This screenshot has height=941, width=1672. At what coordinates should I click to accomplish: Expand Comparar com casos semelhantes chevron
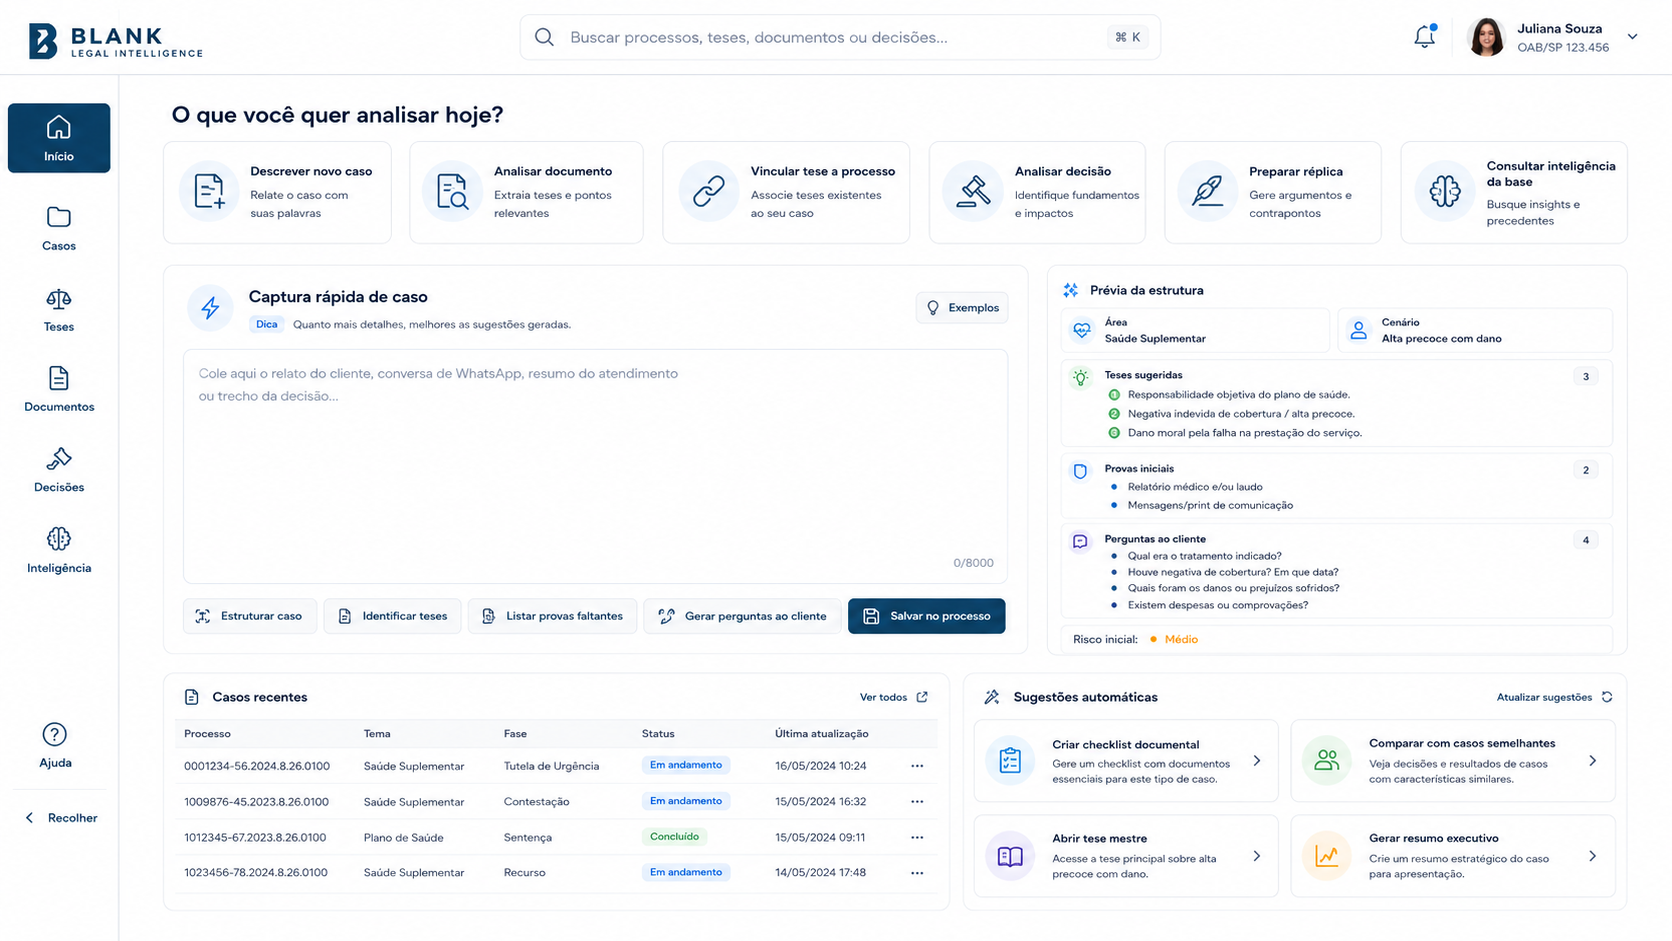1593,761
